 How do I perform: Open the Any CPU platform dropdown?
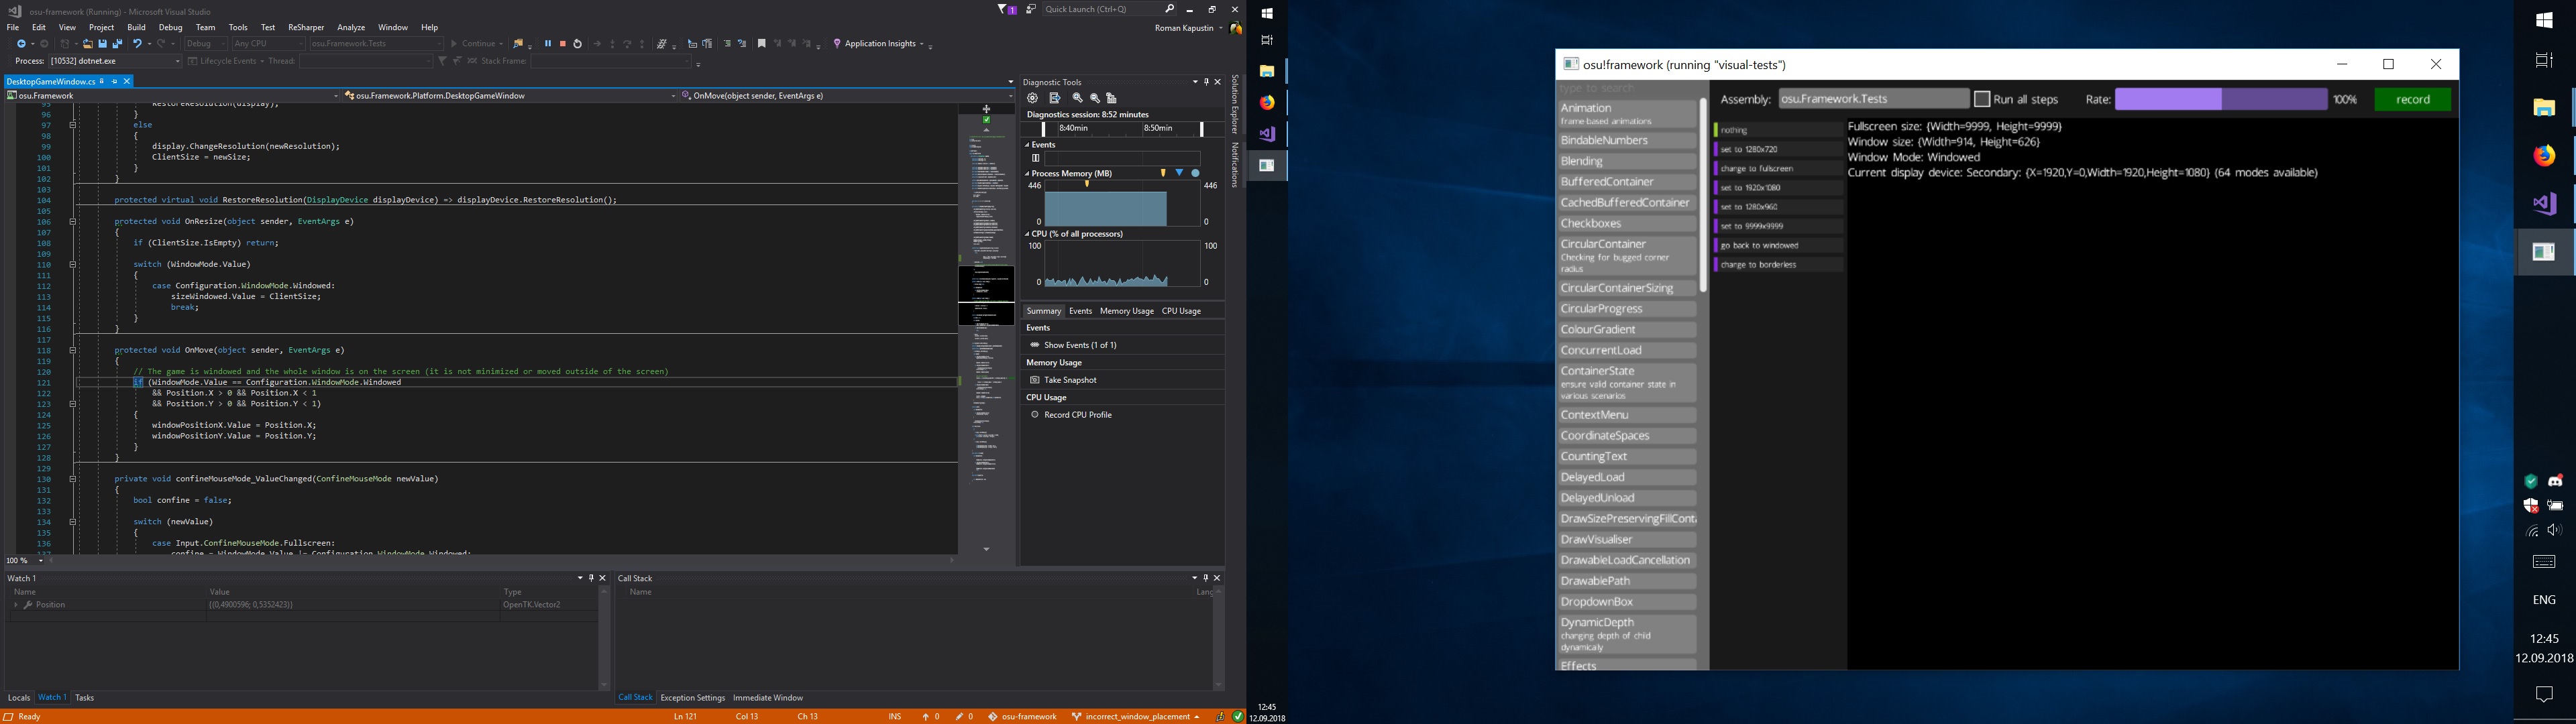(x=268, y=43)
